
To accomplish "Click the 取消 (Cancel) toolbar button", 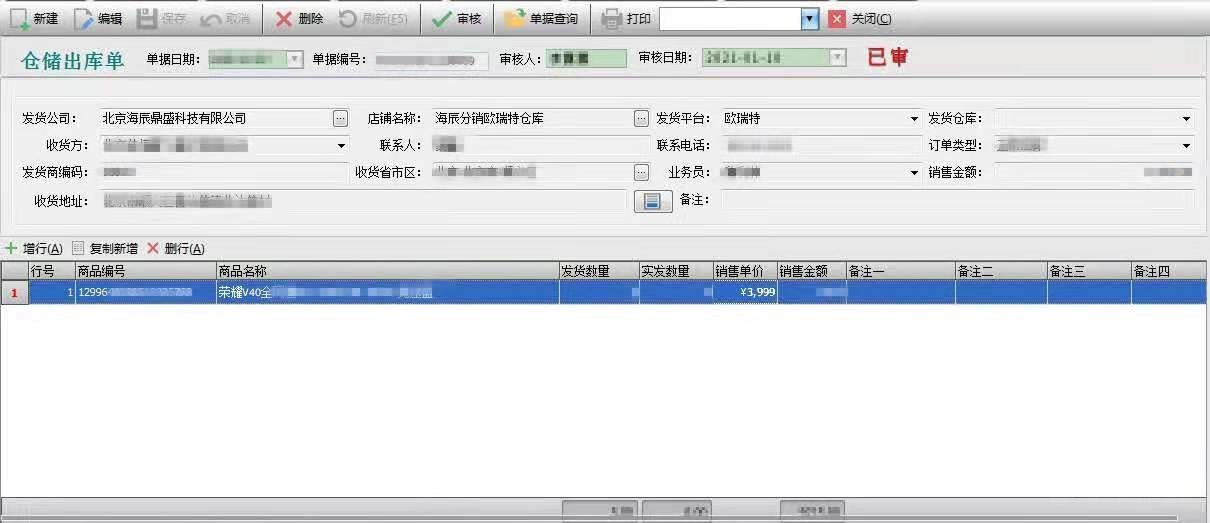I will [x=225, y=18].
